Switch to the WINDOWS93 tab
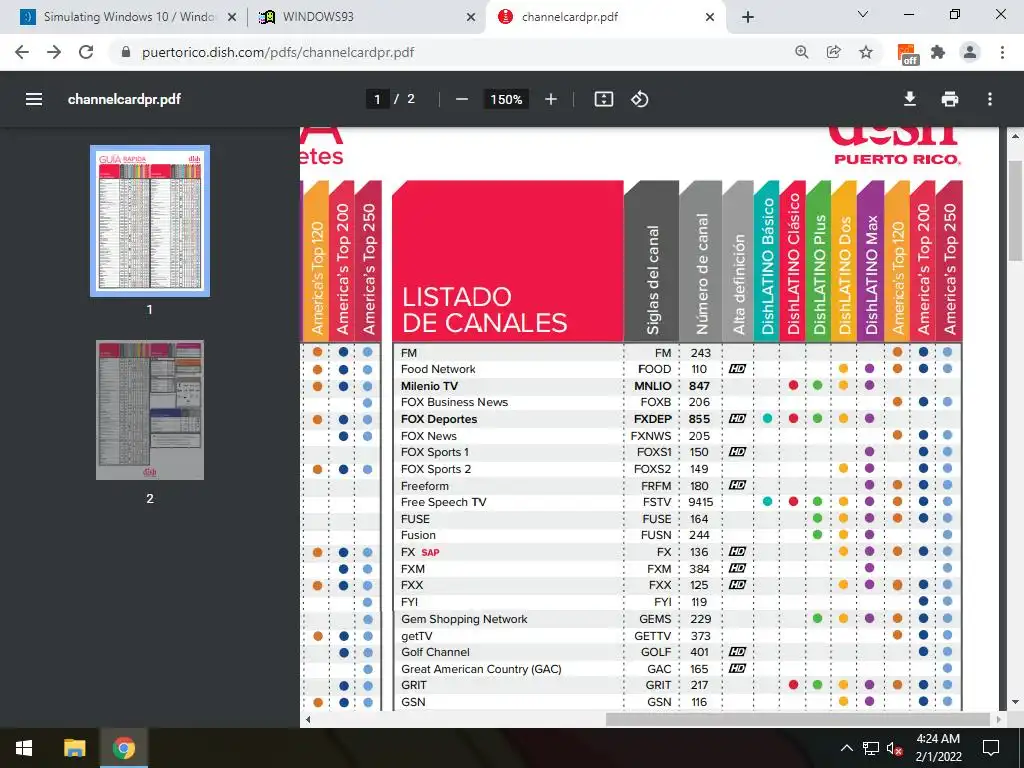 coord(366,17)
